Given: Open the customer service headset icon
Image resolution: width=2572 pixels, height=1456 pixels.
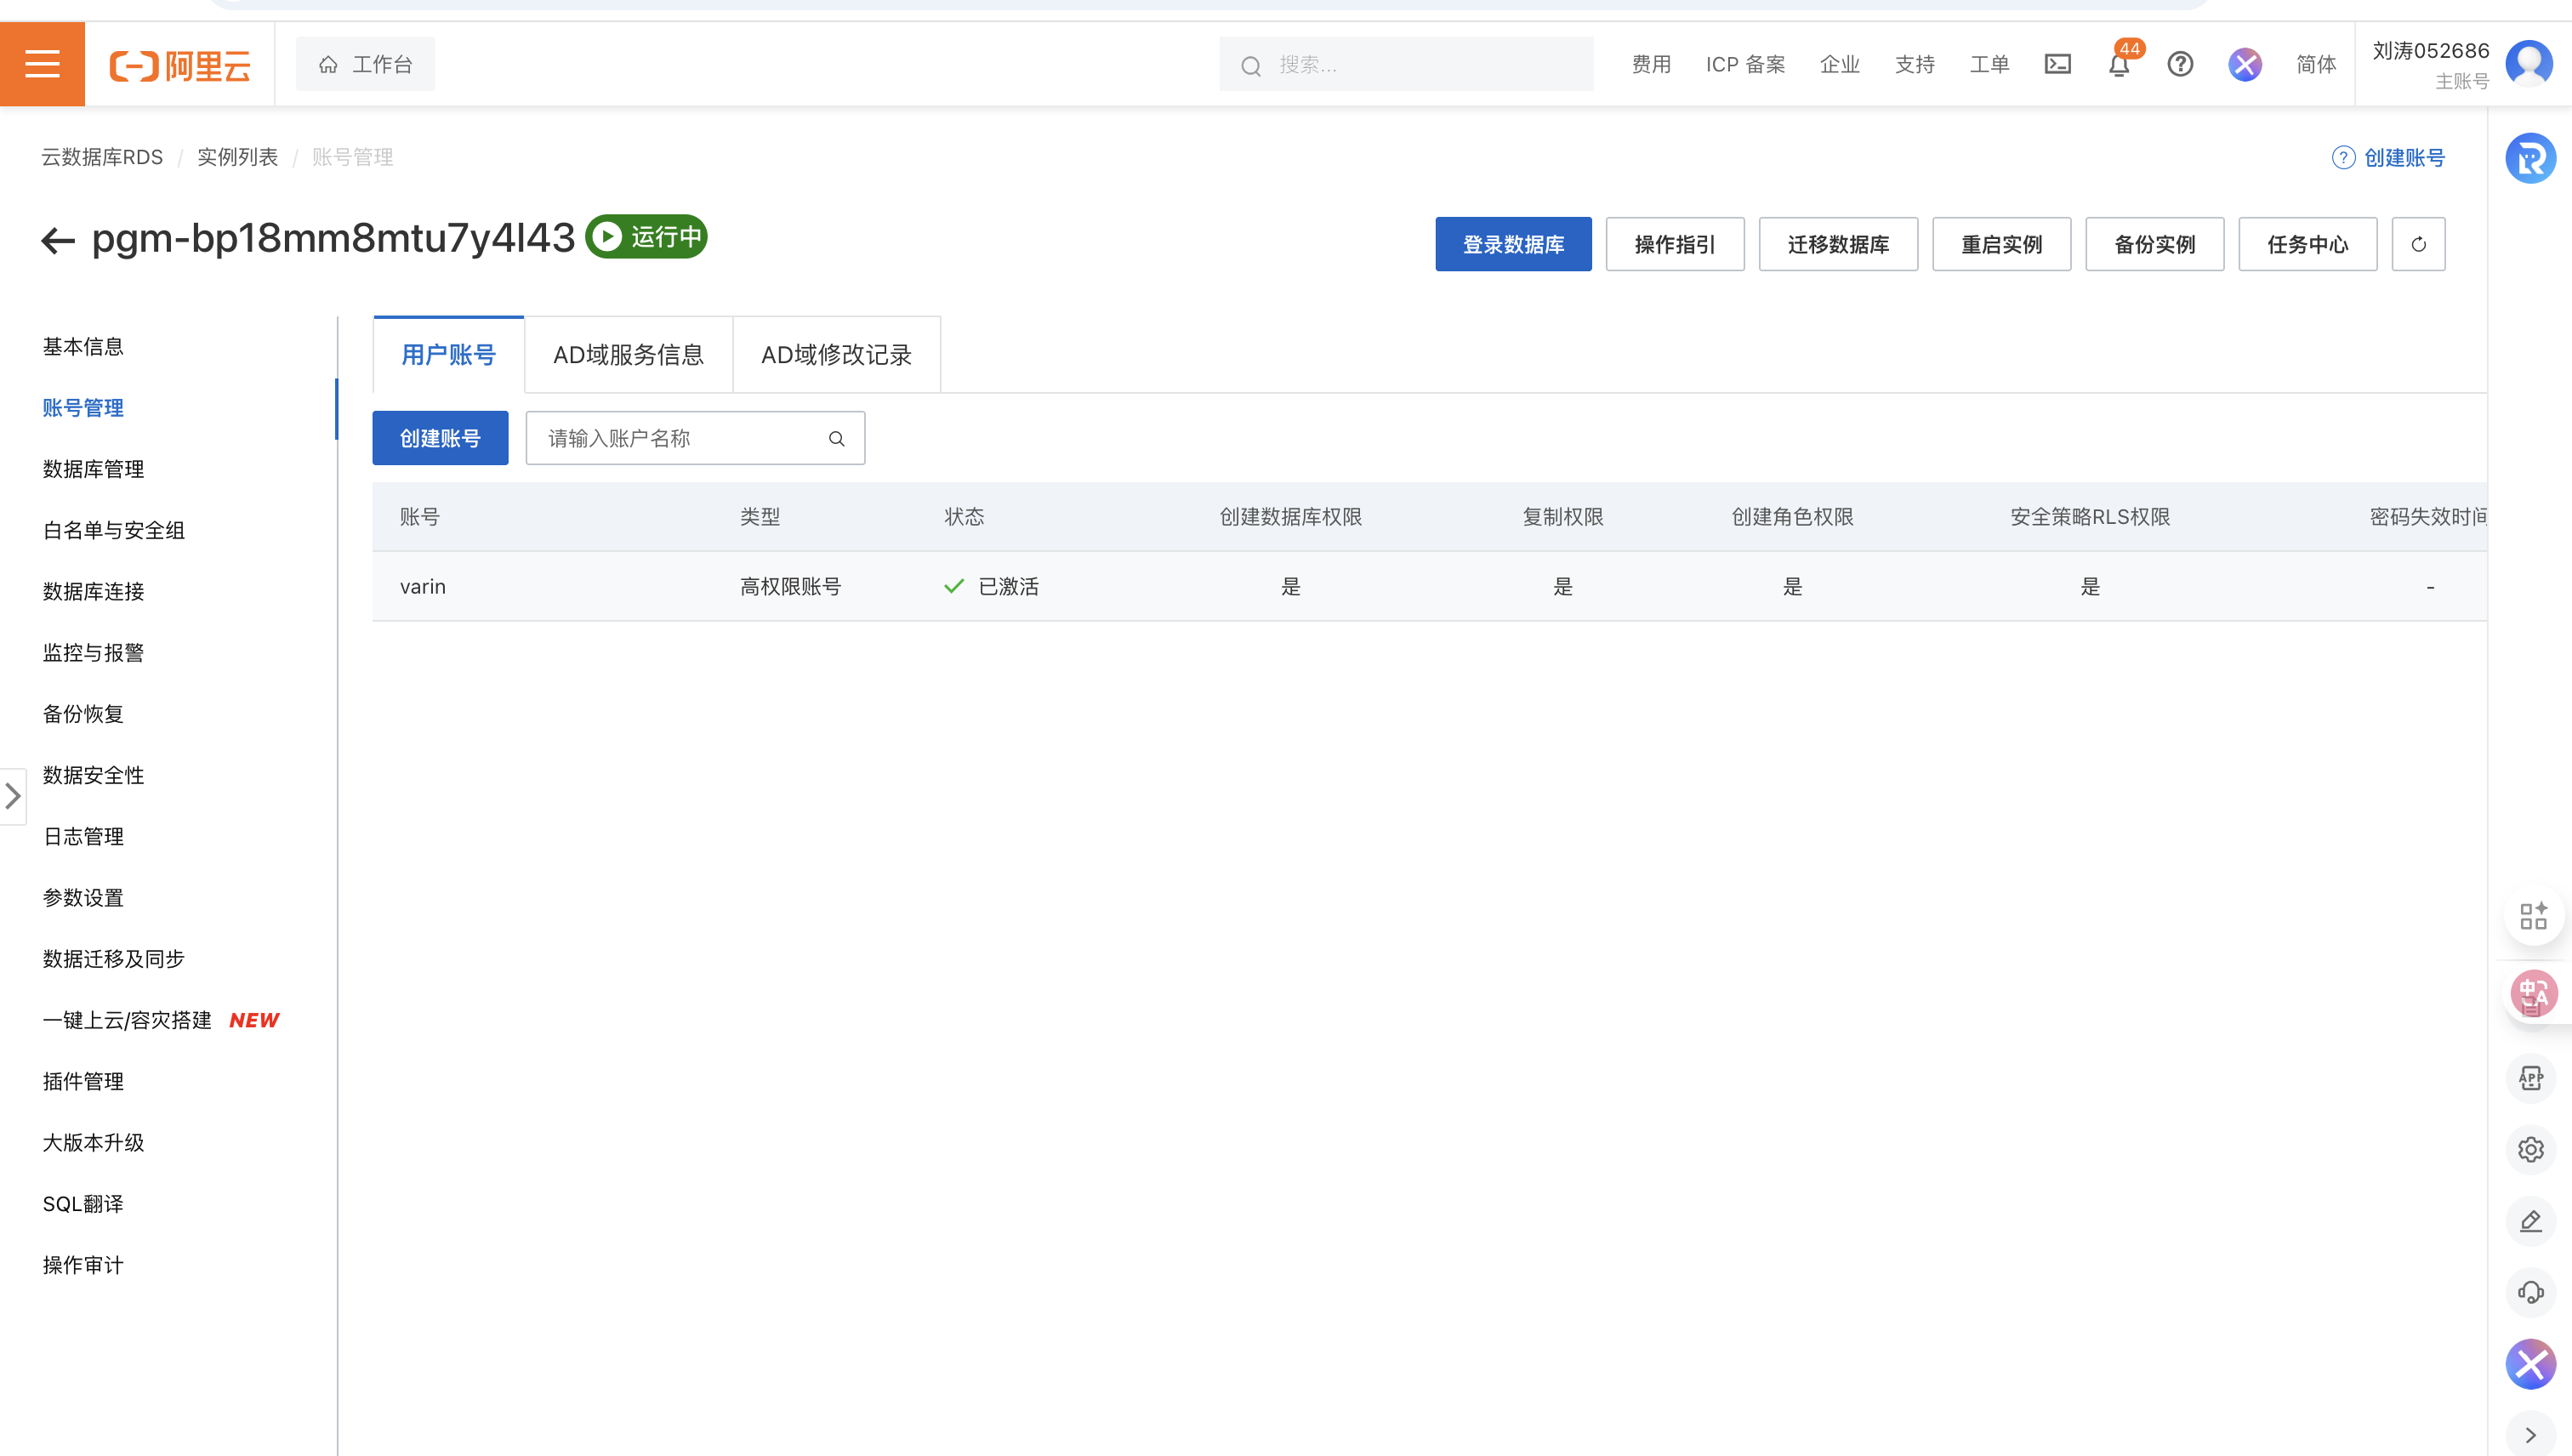Looking at the screenshot, I should [2530, 1292].
